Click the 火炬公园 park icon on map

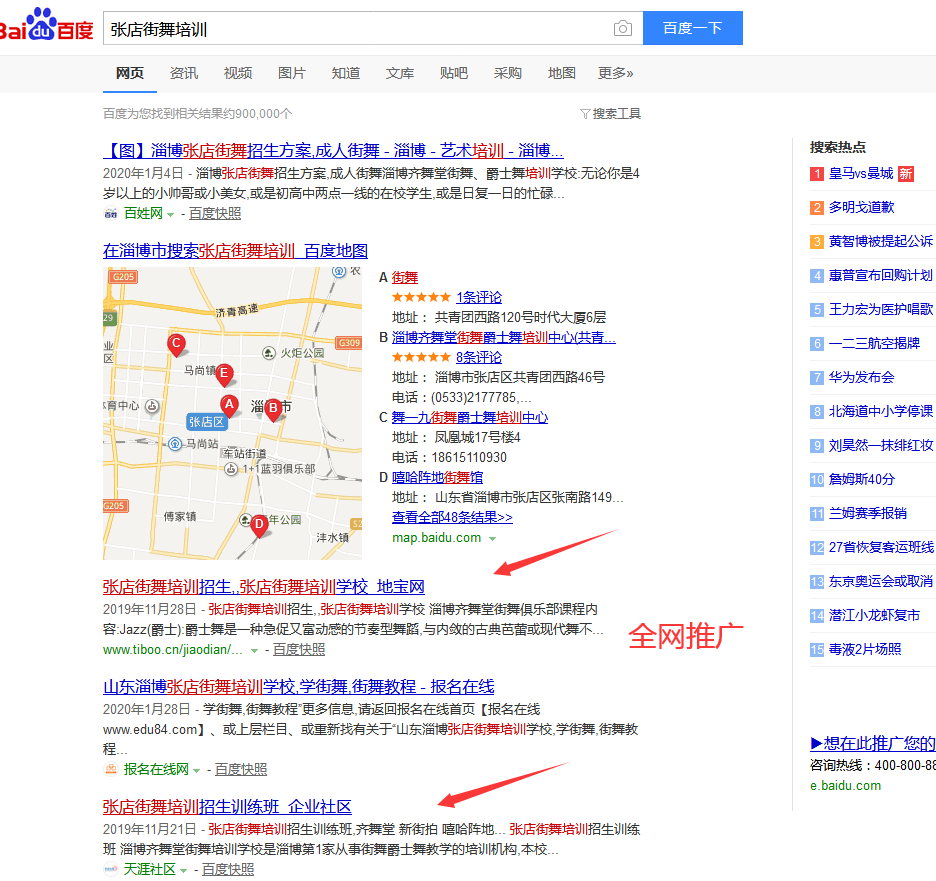269,353
